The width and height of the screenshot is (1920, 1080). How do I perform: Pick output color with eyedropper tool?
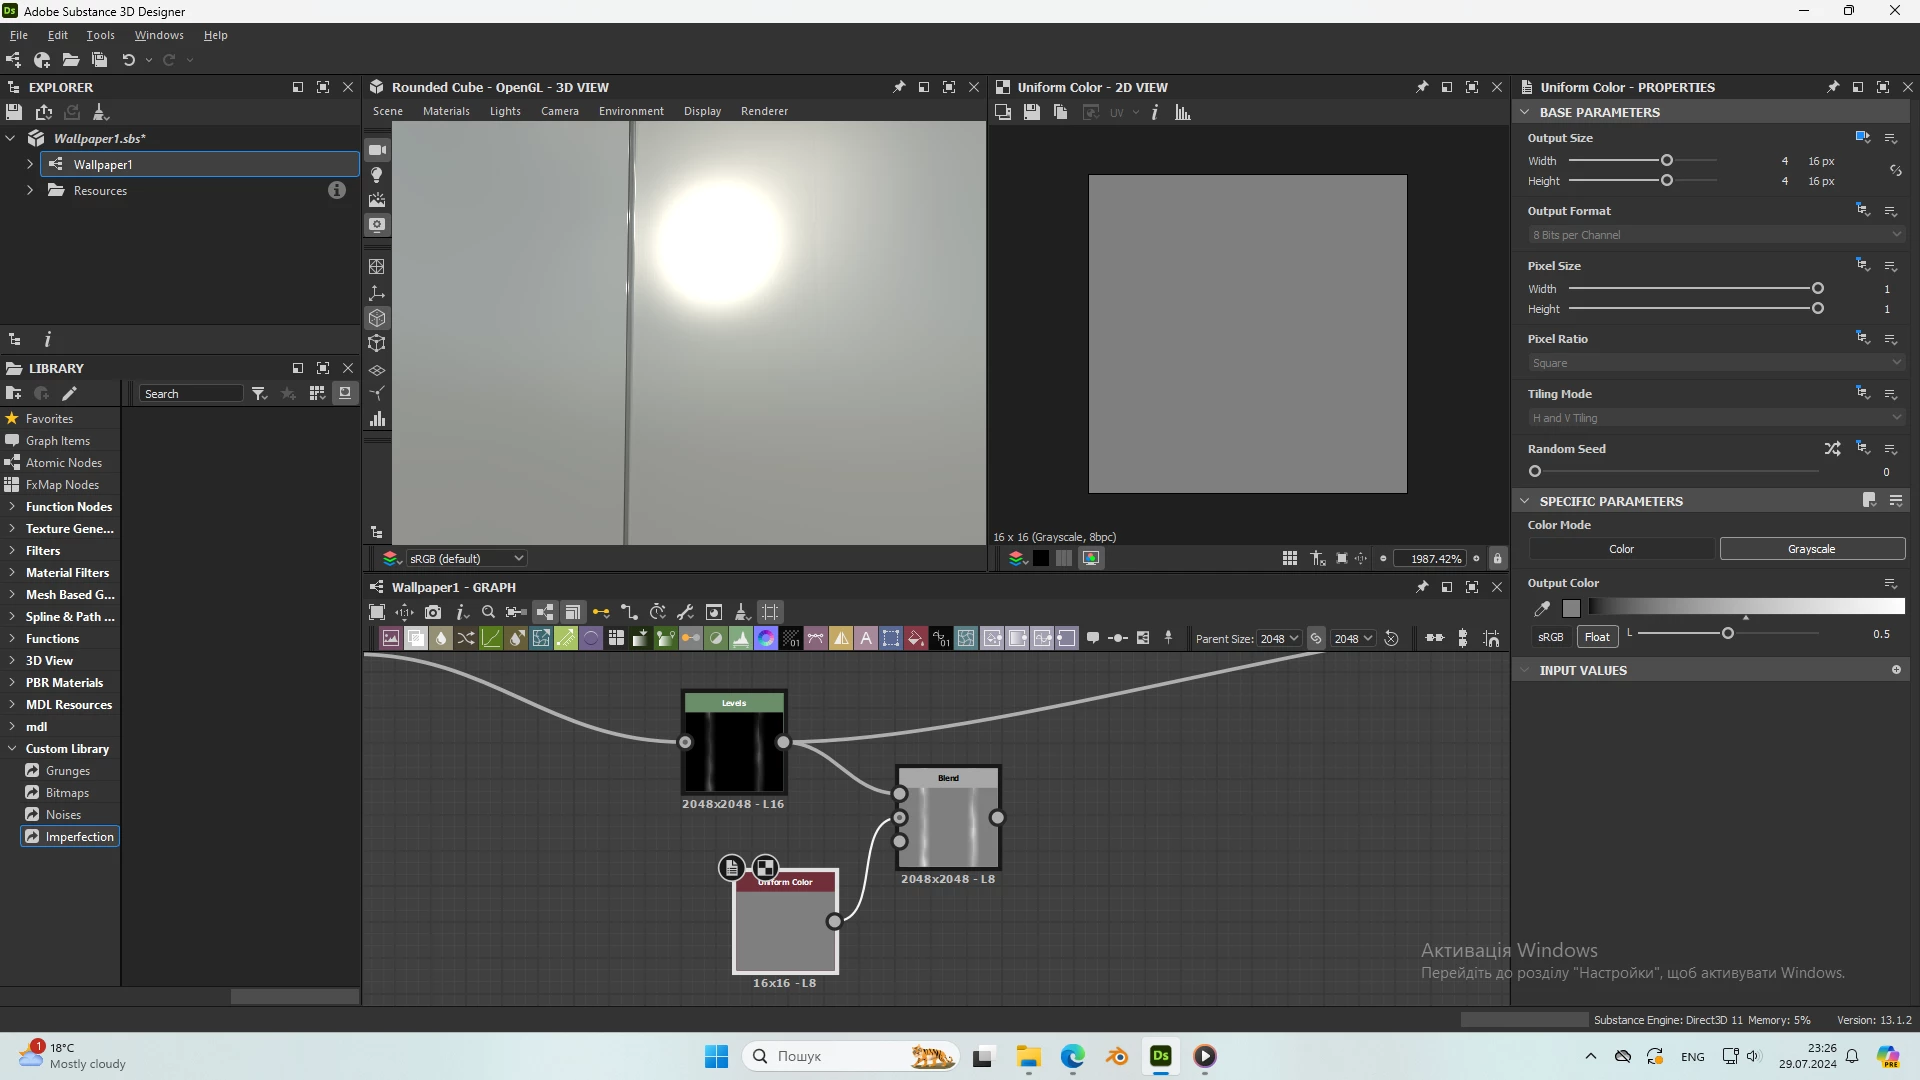[x=1542, y=608]
